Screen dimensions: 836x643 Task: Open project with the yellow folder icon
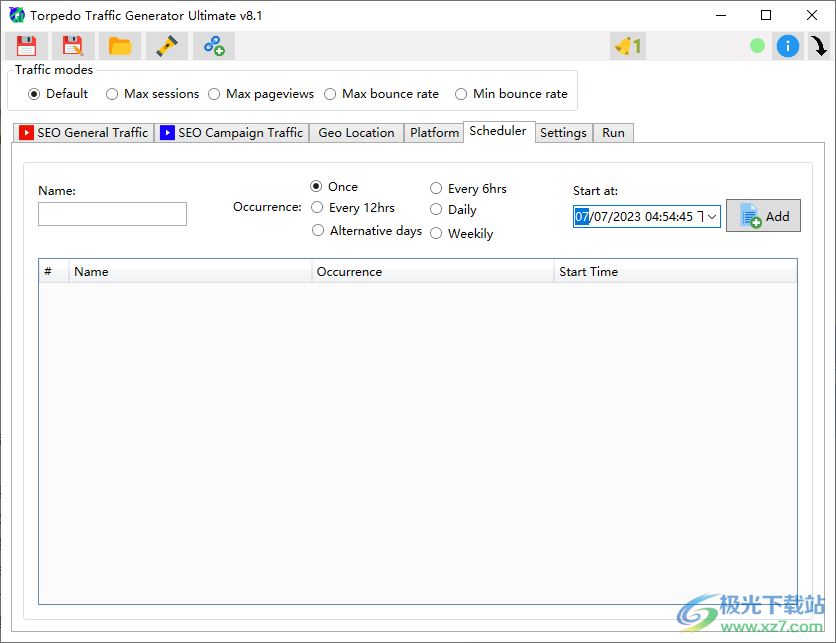pos(120,46)
